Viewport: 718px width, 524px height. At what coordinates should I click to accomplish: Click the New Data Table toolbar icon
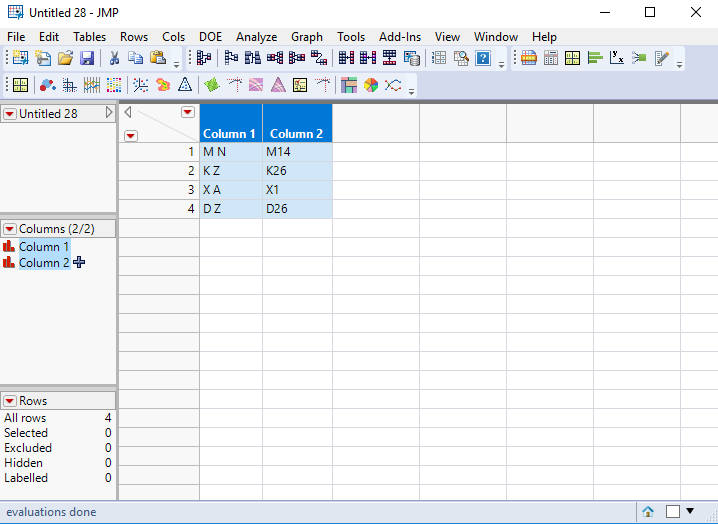(x=20, y=58)
